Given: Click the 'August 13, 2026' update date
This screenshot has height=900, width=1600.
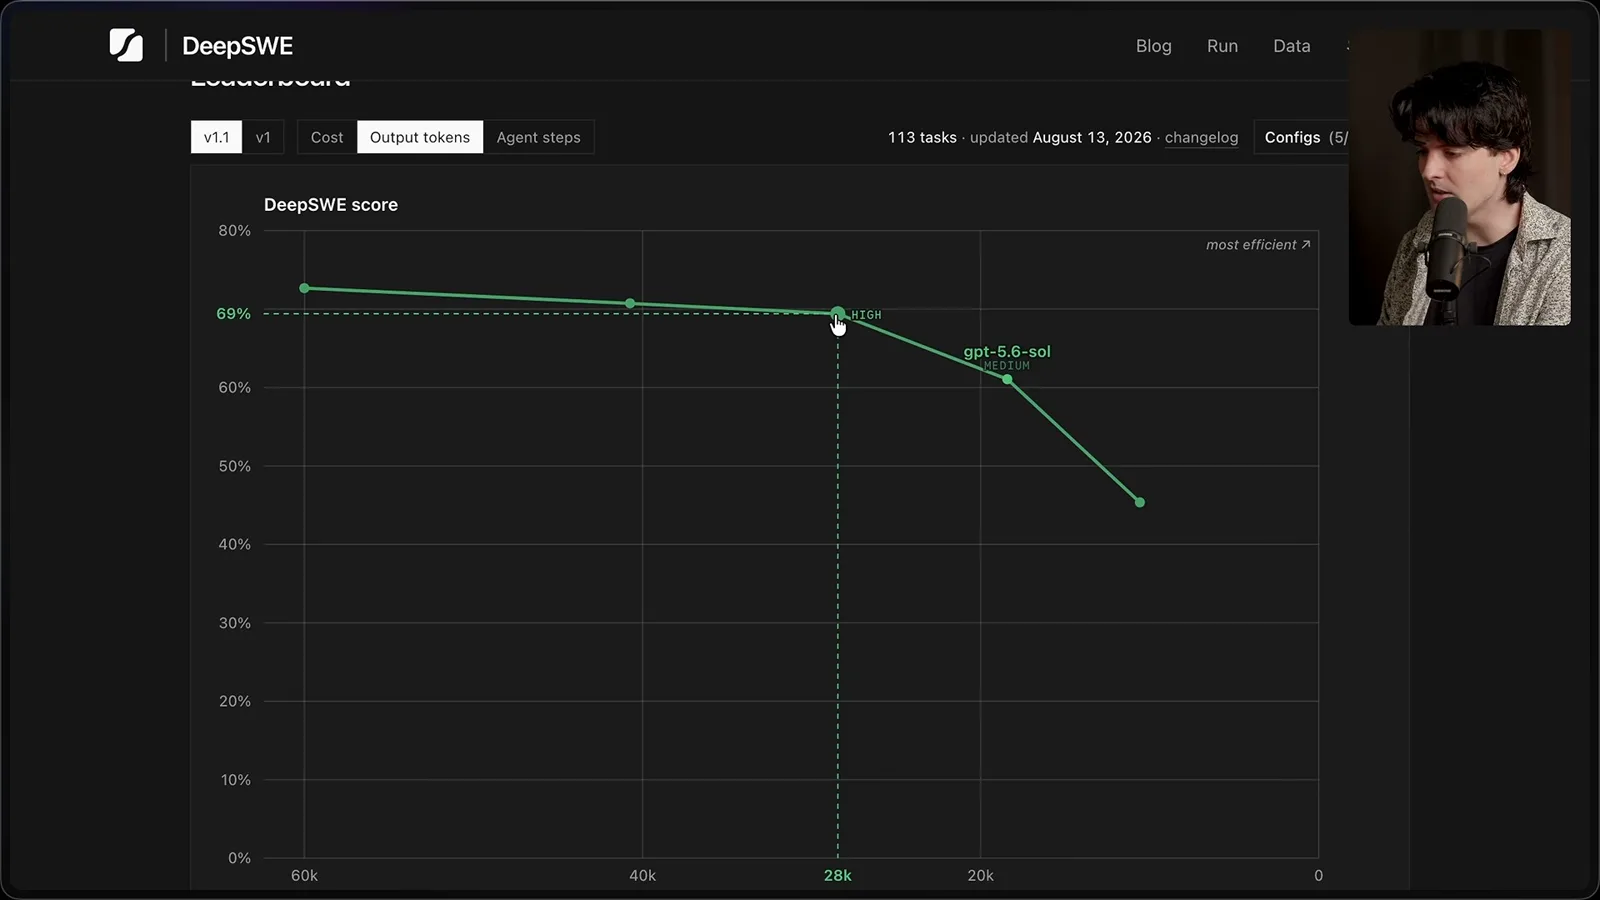Looking at the screenshot, I should coord(1092,138).
